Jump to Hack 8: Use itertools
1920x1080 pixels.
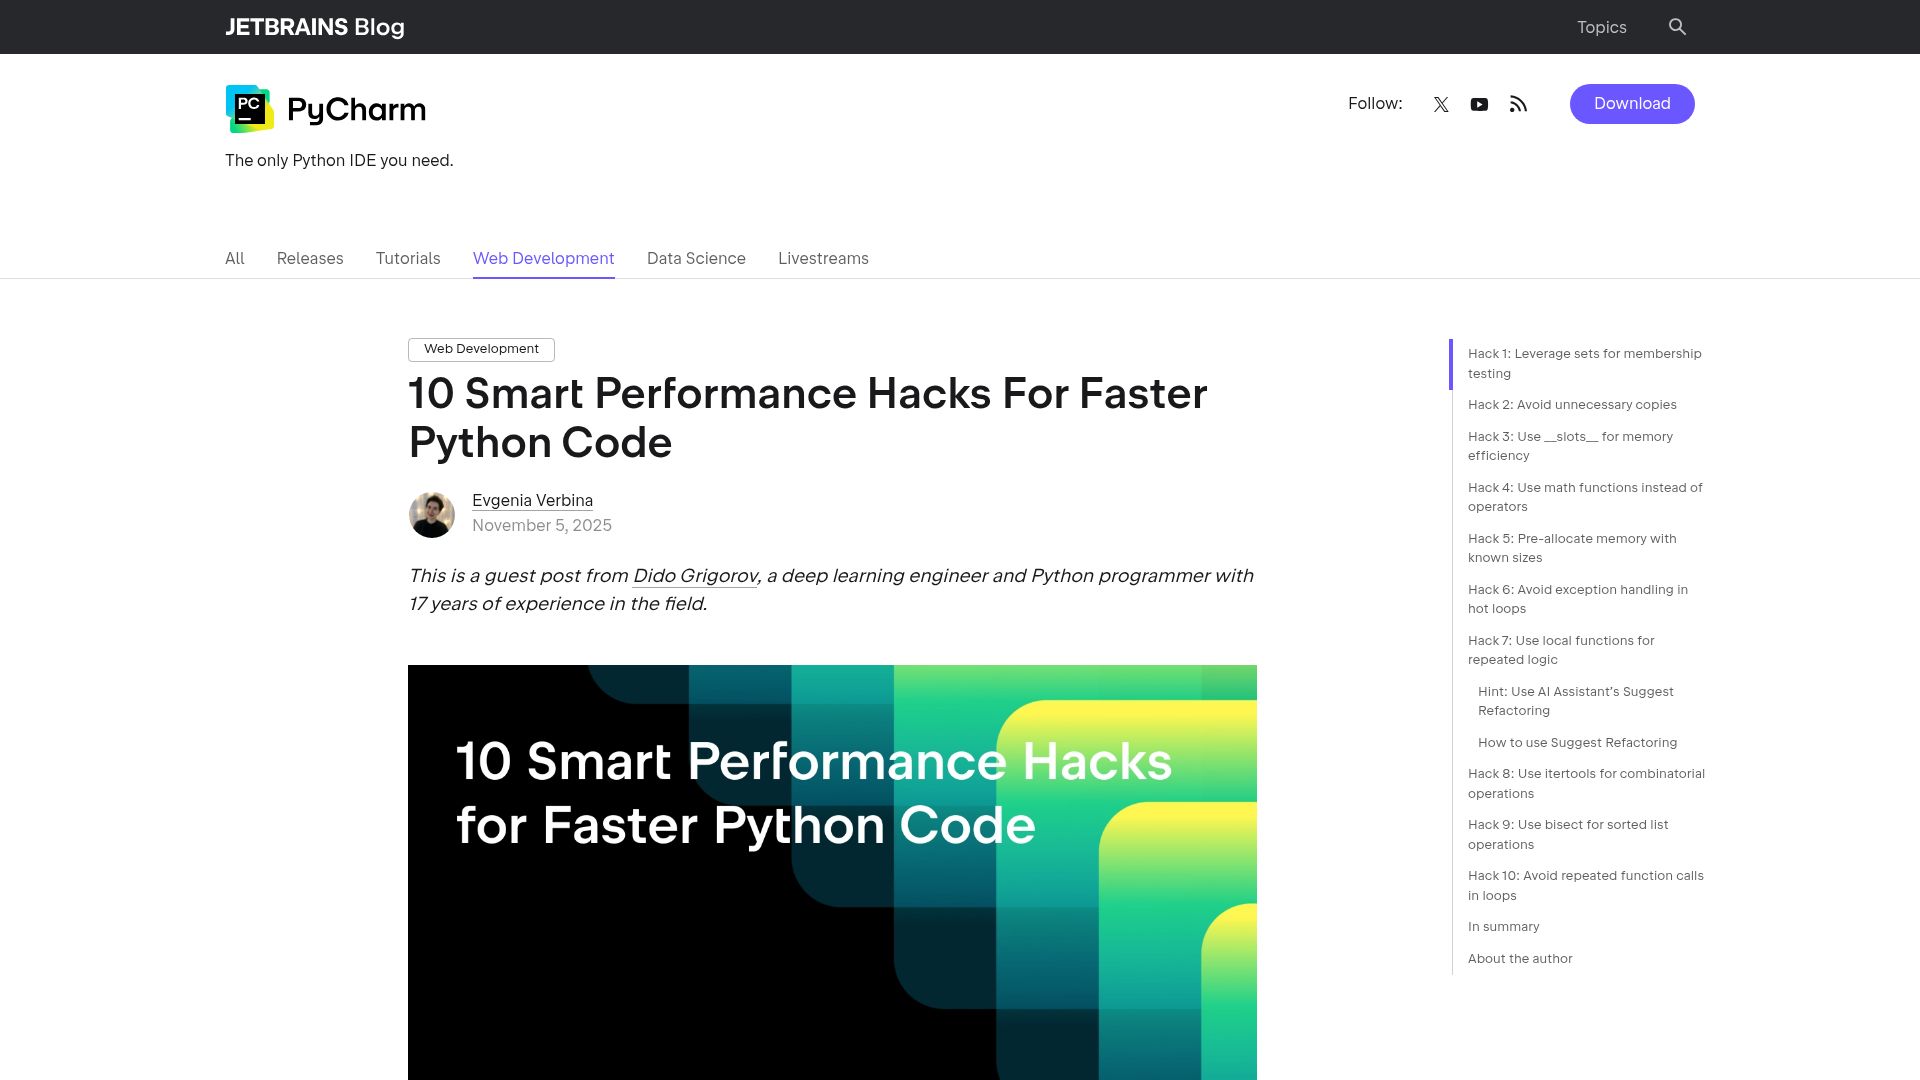1586,783
